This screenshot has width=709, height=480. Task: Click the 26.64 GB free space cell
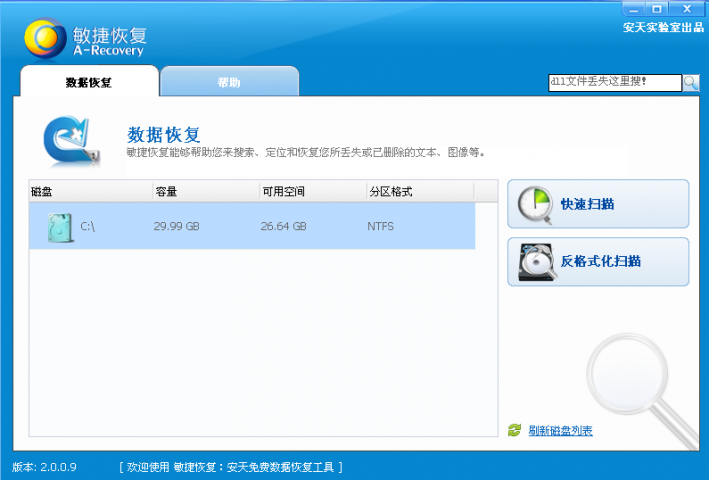pos(284,226)
